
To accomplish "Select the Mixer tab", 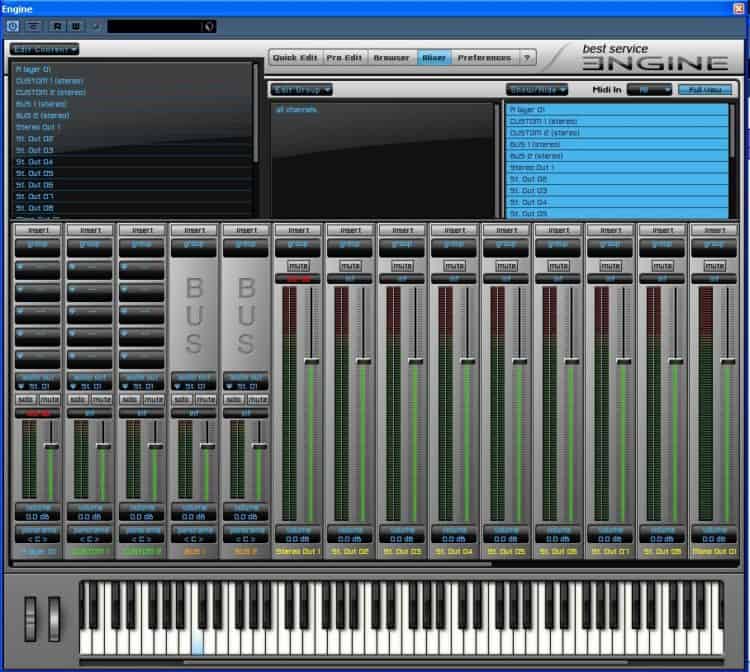I will pyautogui.click(x=434, y=57).
